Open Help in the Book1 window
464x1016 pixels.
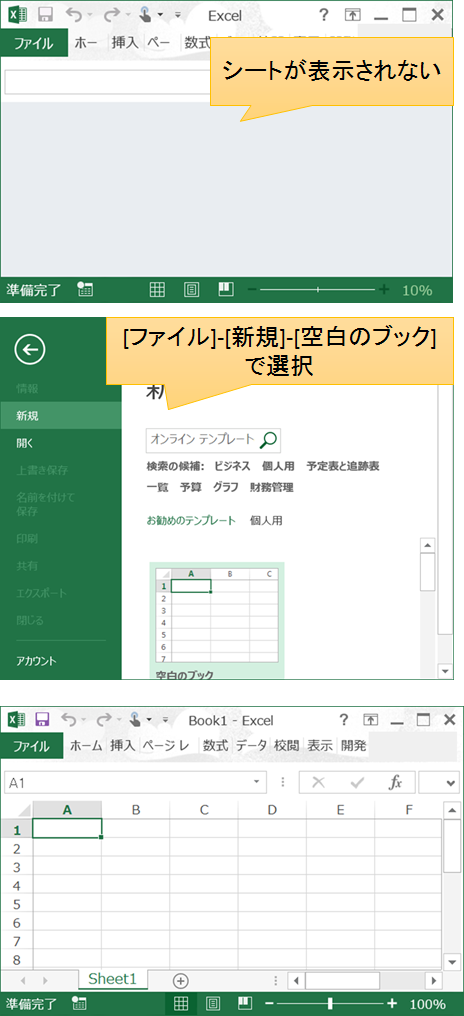point(343,719)
